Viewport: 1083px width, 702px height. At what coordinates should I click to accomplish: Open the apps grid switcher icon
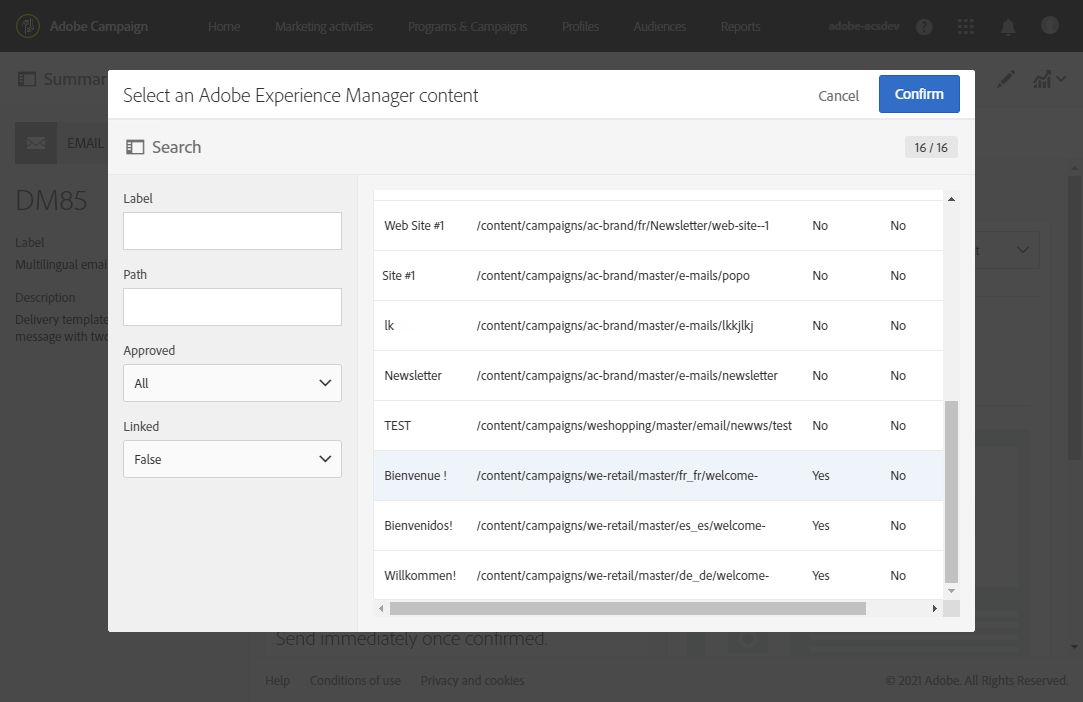coord(965,27)
